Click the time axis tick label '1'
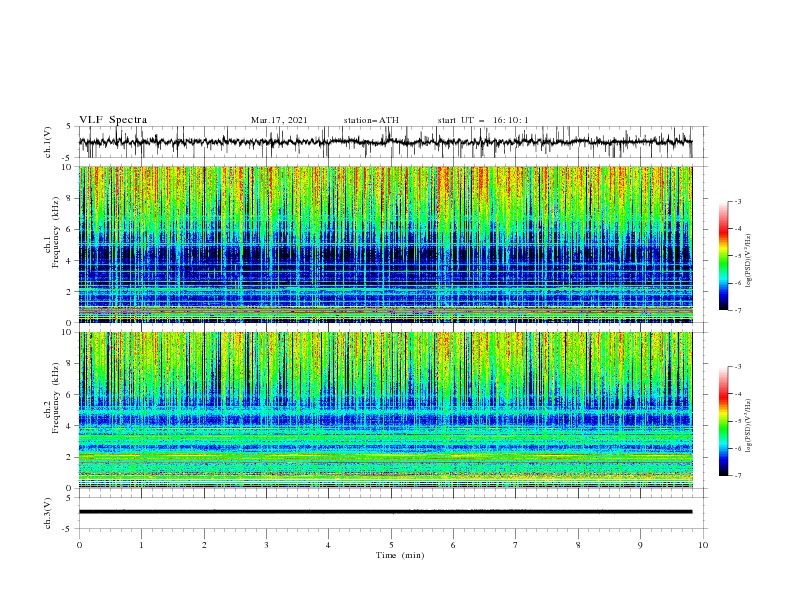Image resolution: width=792 pixels, height=612 pixels. coord(141,545)
